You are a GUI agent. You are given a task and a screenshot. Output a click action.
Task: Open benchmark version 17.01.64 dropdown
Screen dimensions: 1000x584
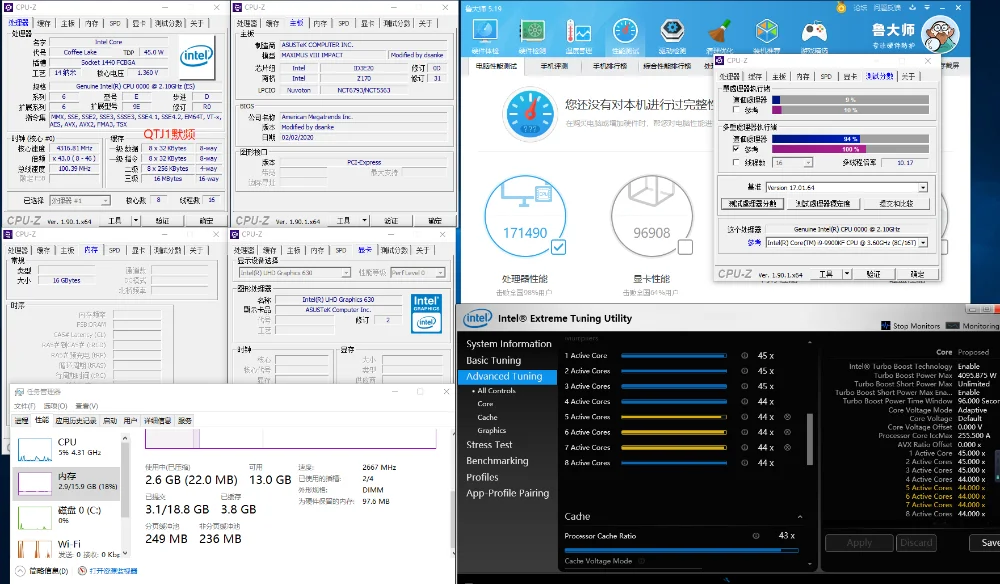[x=923, y=187]
